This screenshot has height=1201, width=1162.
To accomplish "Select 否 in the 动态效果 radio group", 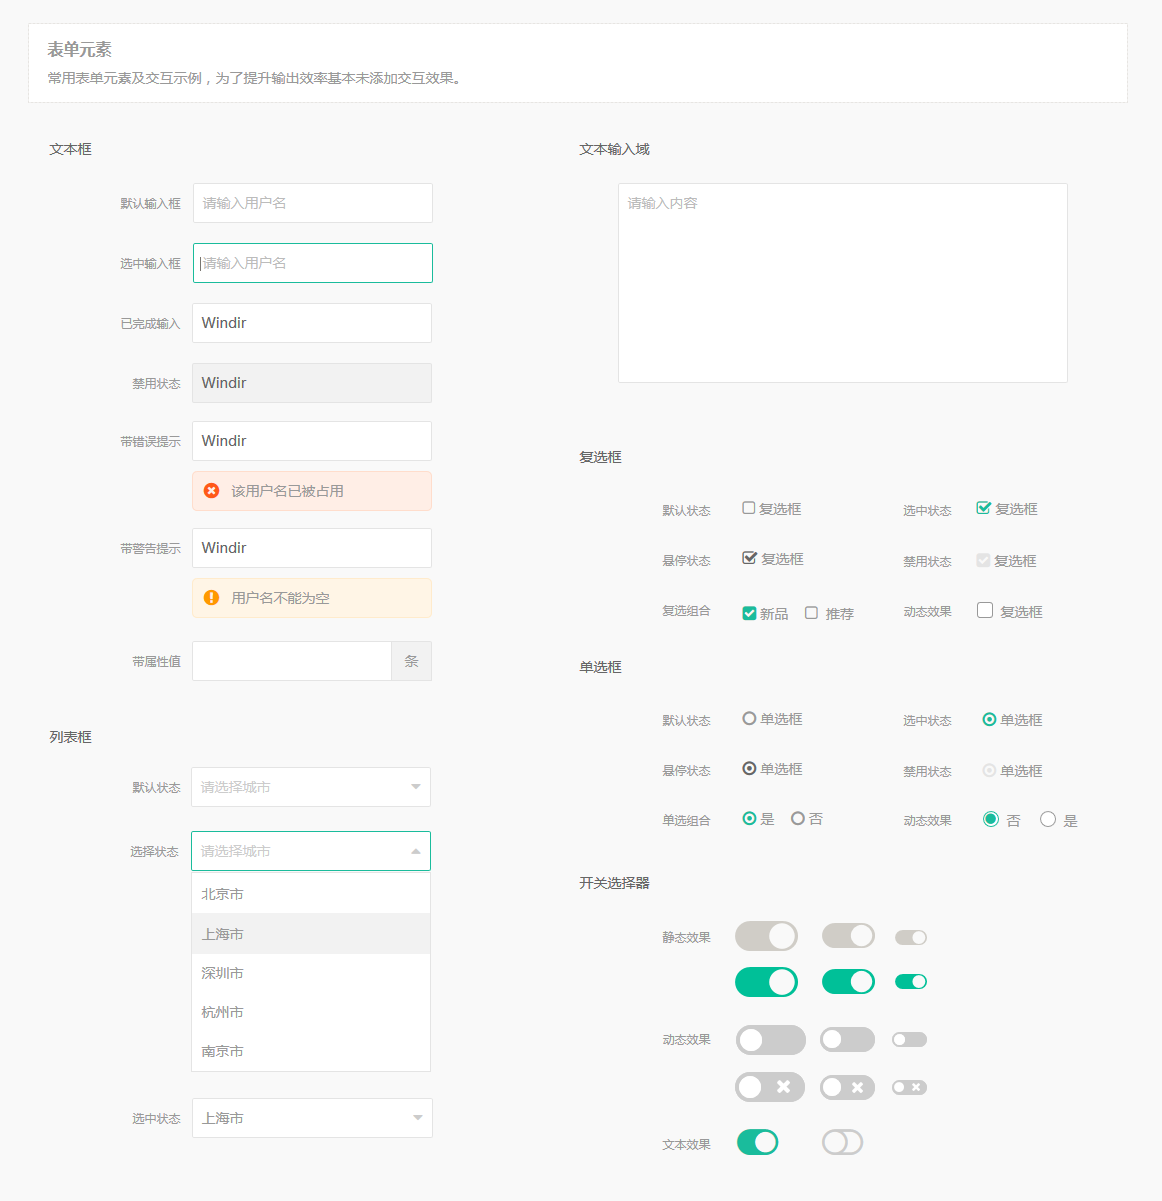I will pos(991,819).
